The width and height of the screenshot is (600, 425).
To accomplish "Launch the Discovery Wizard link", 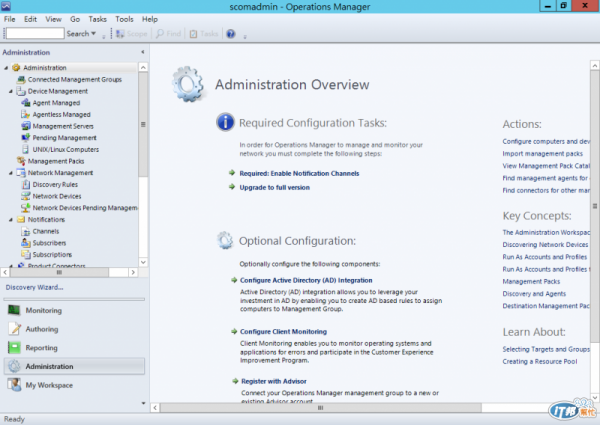I will point(34,287).
